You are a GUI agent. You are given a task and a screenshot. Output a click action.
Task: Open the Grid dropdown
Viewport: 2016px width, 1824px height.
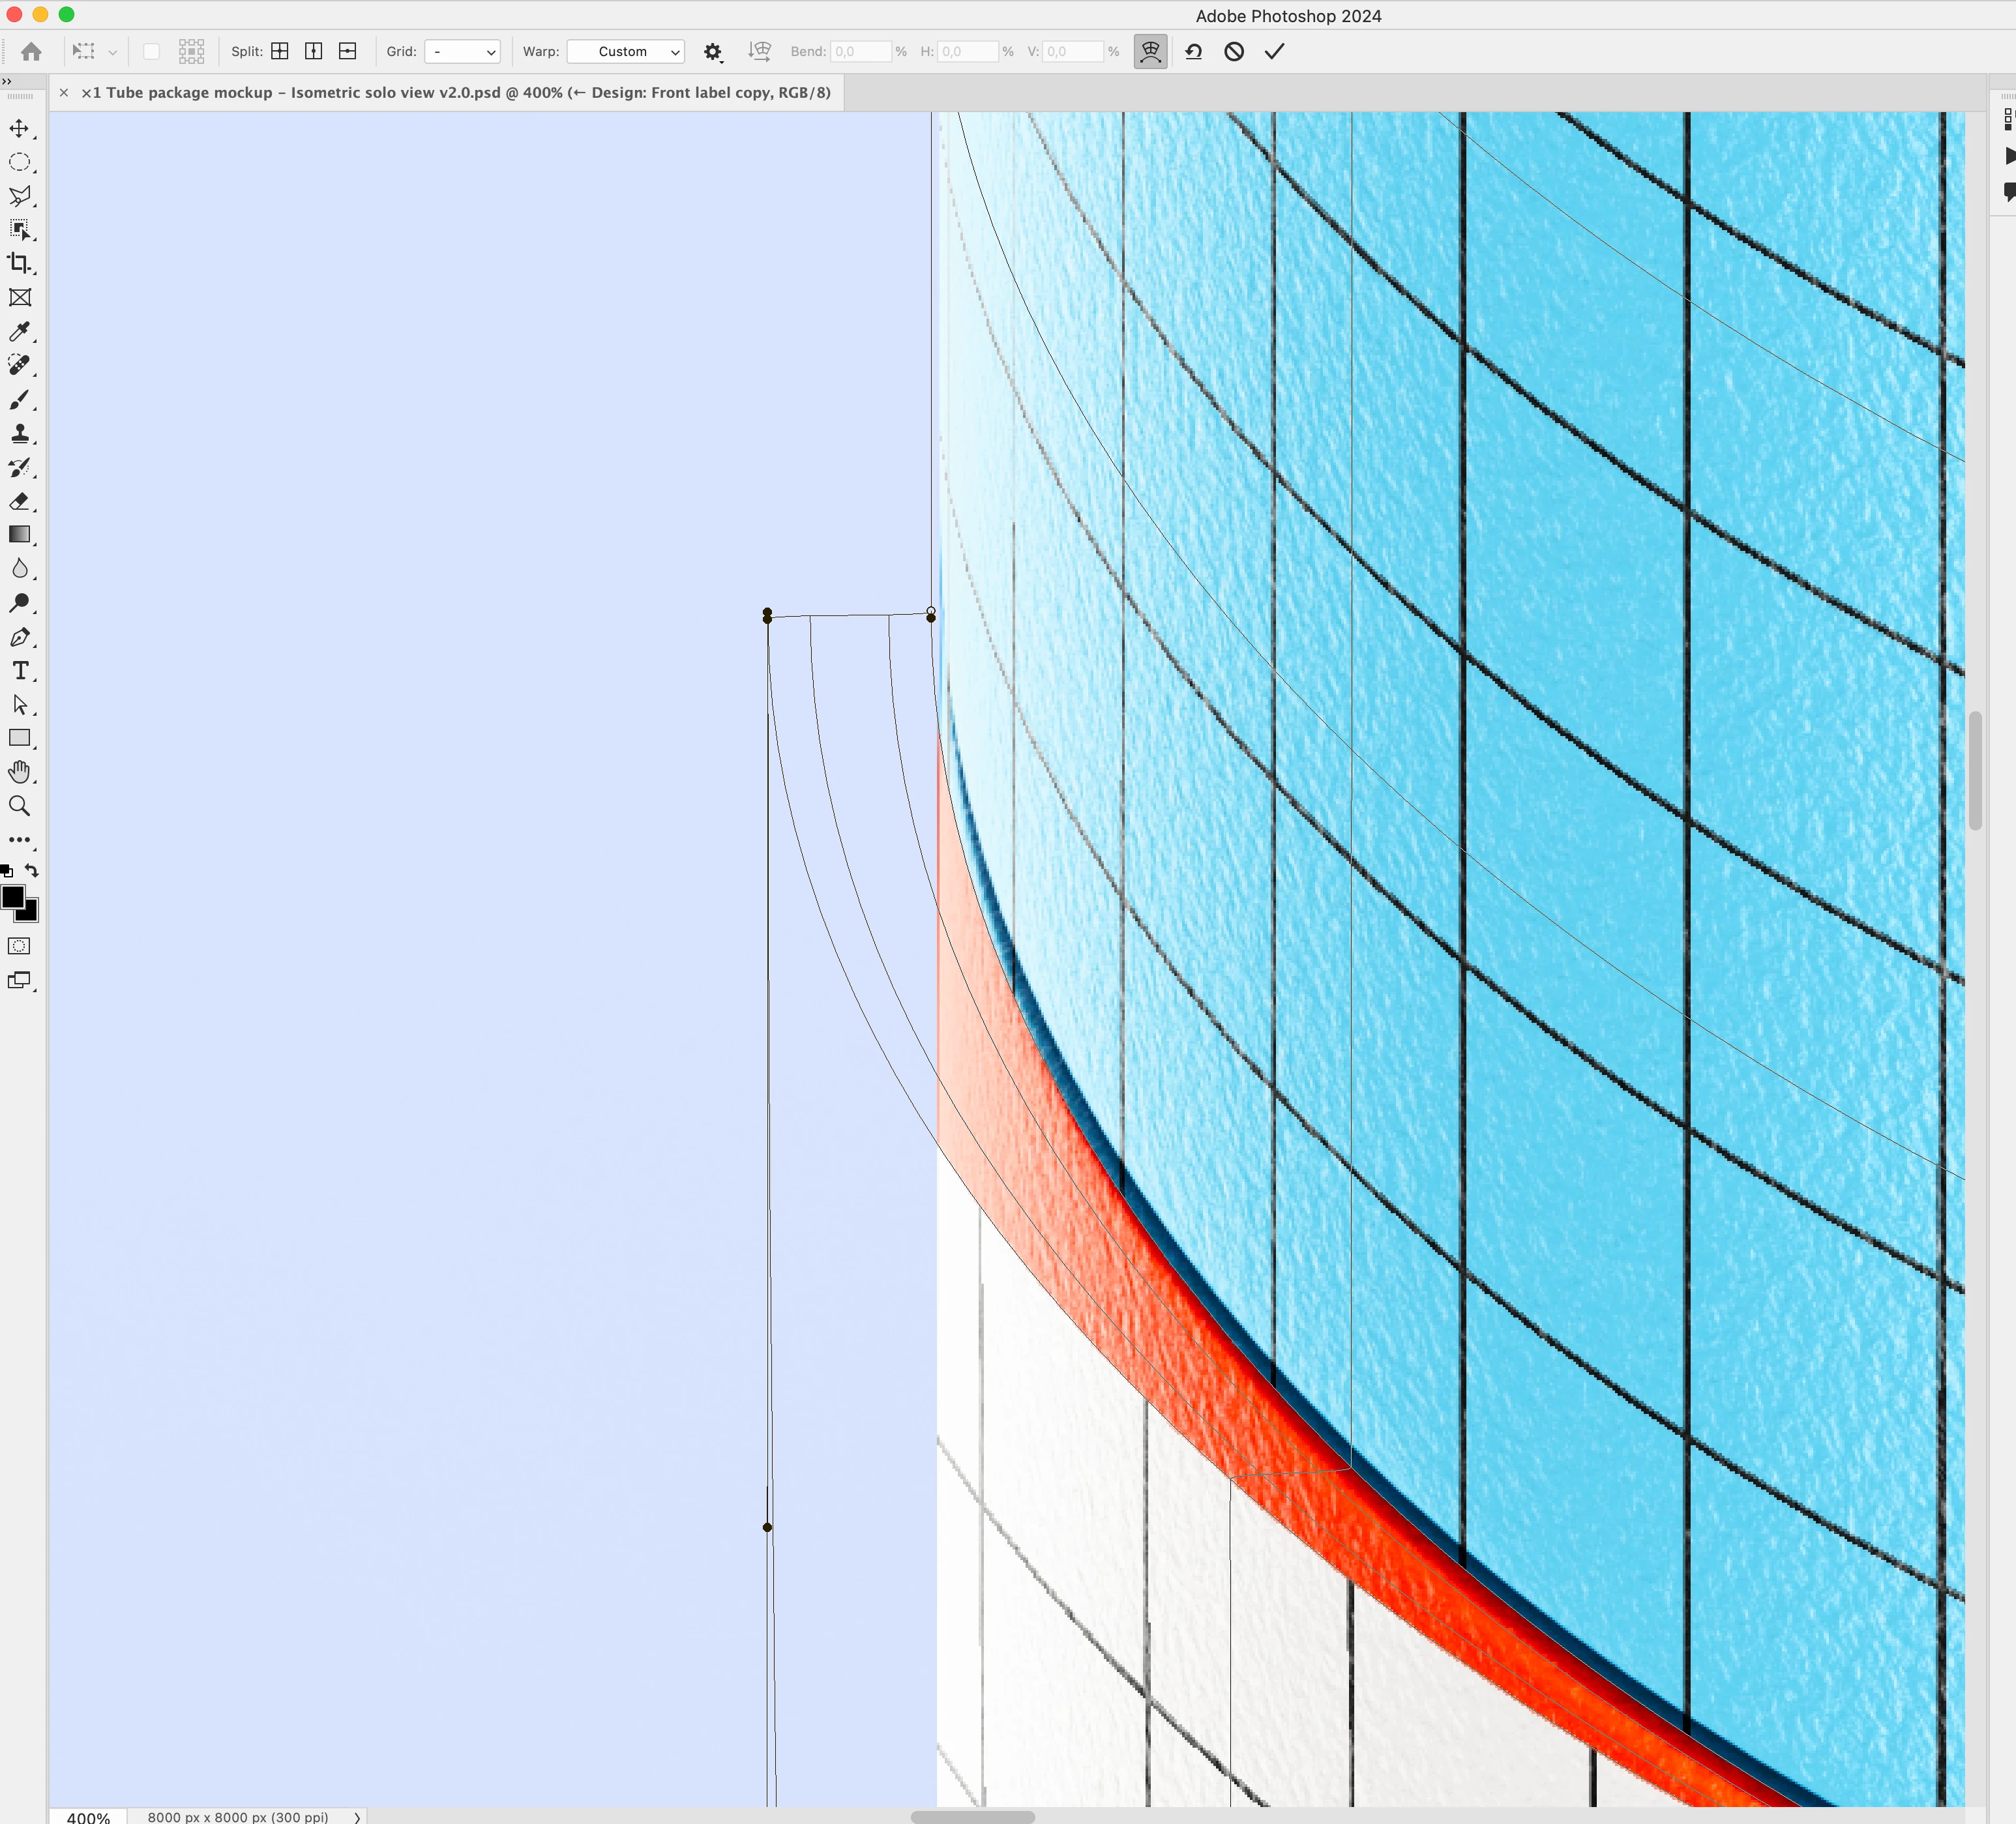pyautogui.click(x=462, y=51)
